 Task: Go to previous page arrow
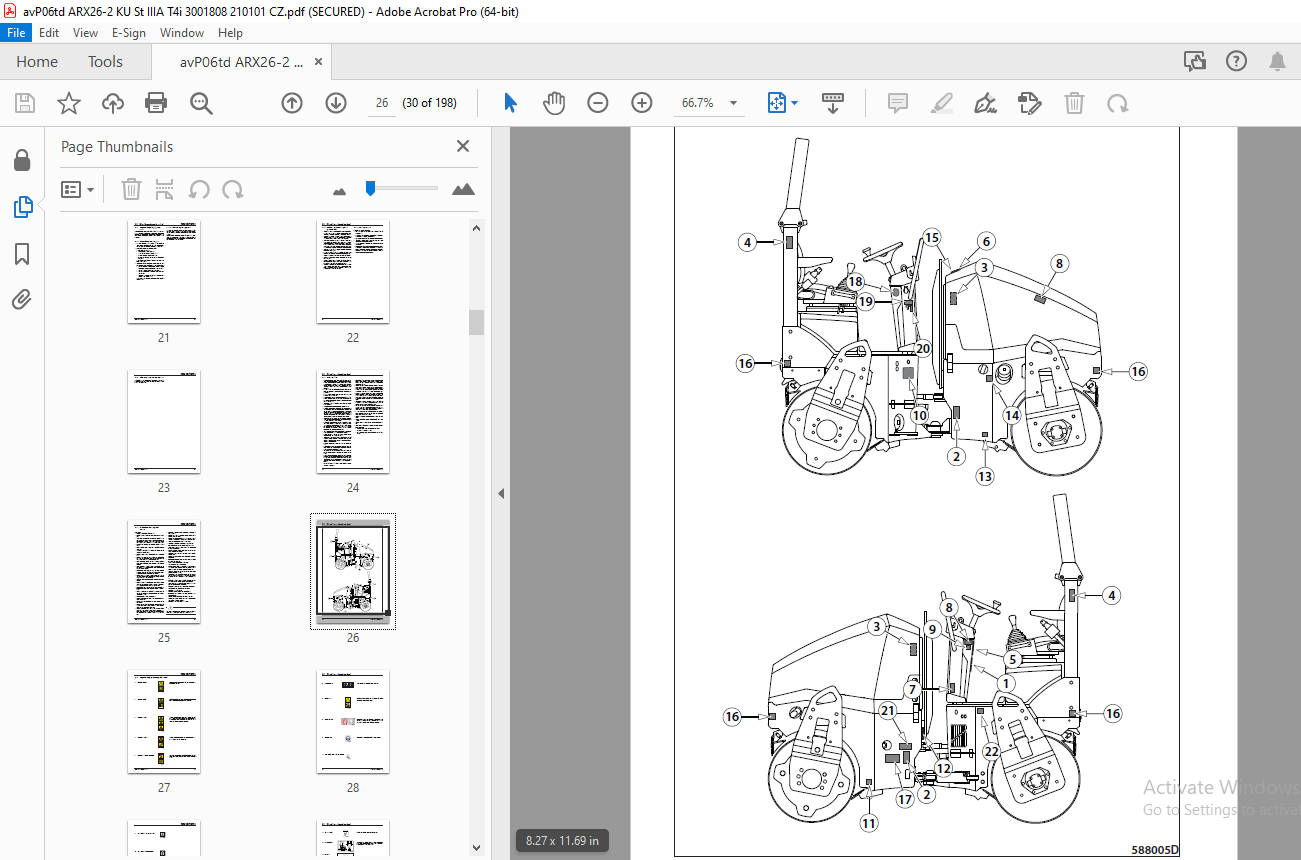click(x=292, y=103)
